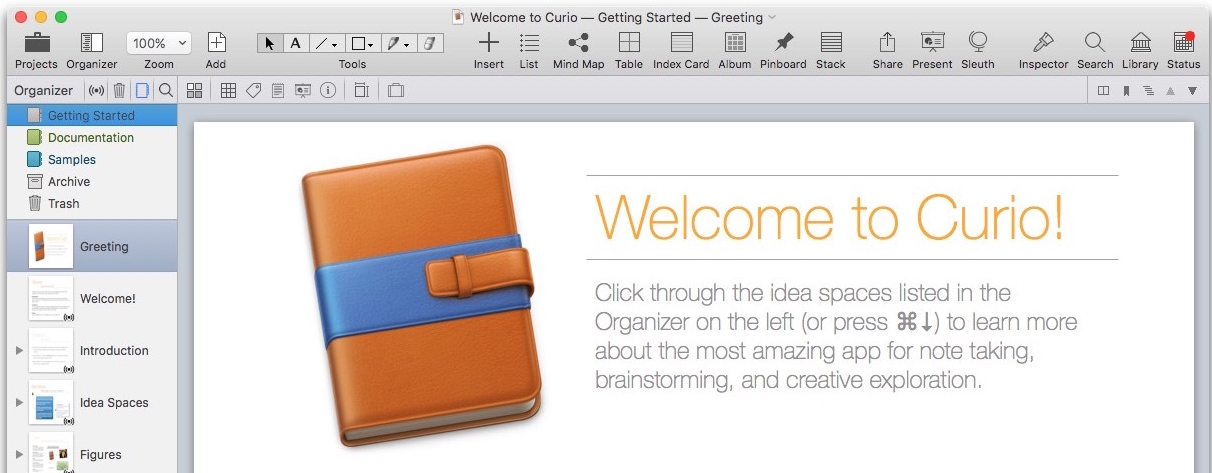Open the Search magnifier in toolbar
This screenshot has width=1212, height=473.
[x=1095, y=42]
